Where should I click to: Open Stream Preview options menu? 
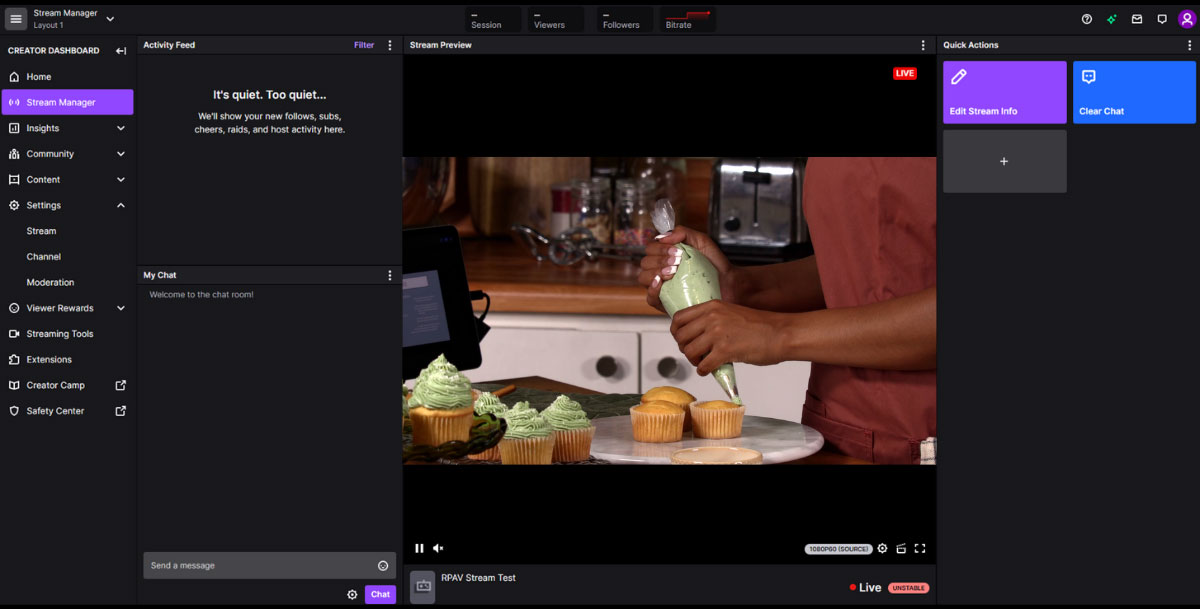[x=923, y=45]
